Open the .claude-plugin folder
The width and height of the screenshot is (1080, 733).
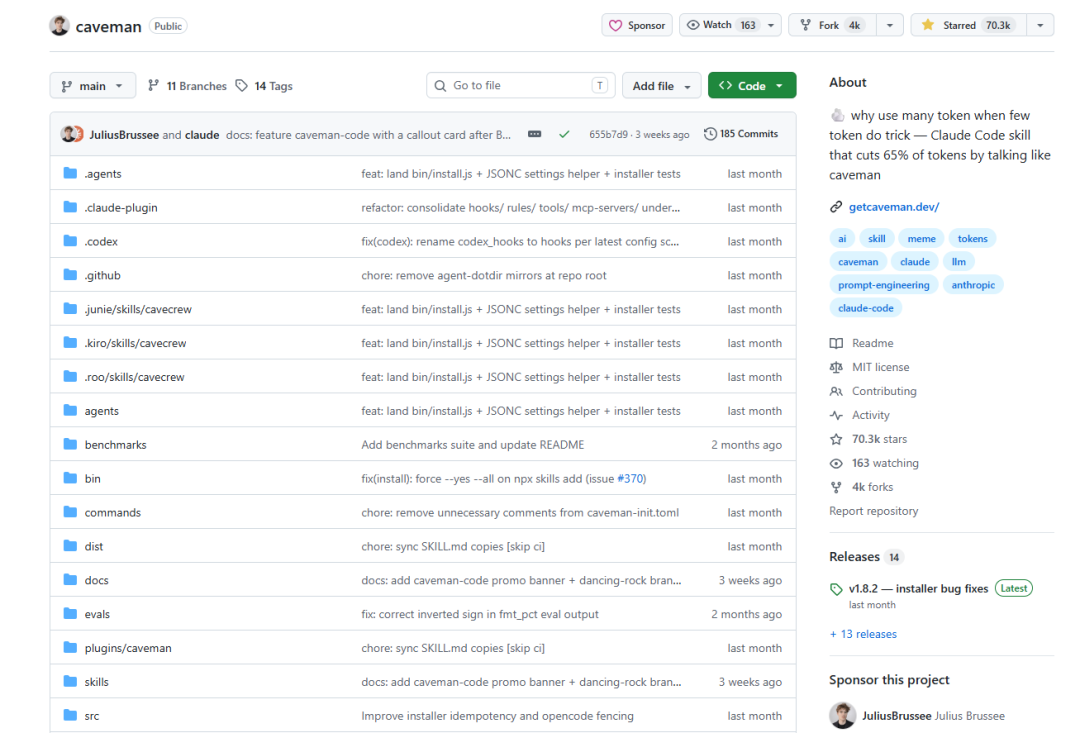point(121,207)
